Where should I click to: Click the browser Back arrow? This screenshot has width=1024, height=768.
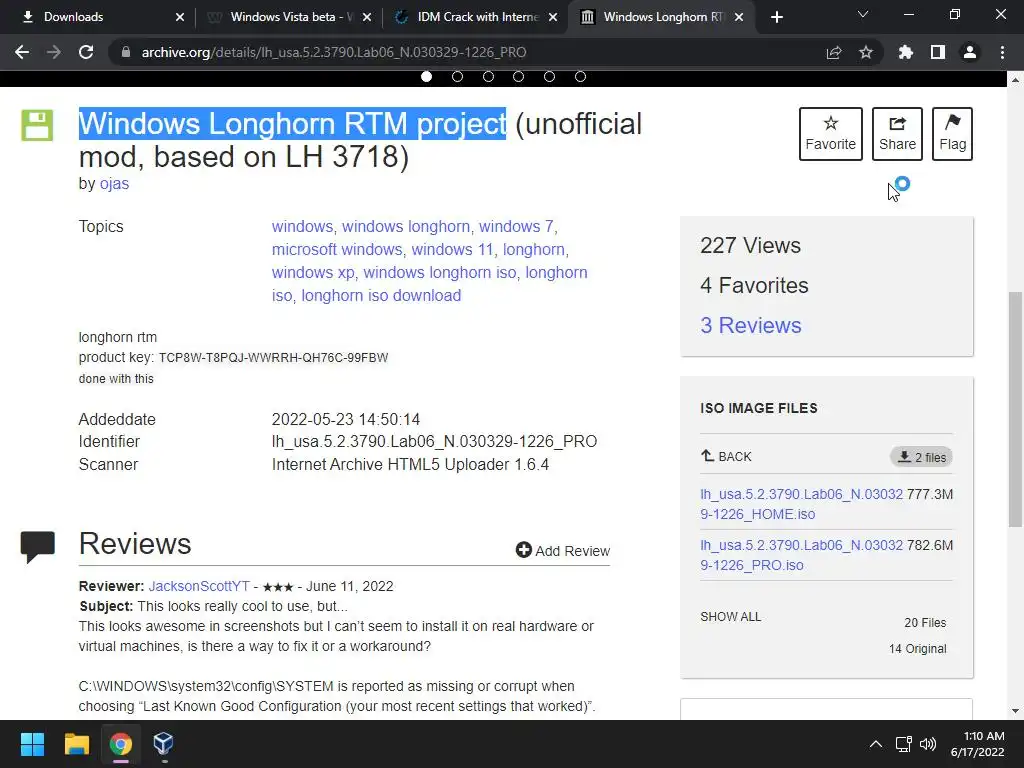[x=22, y=52]
